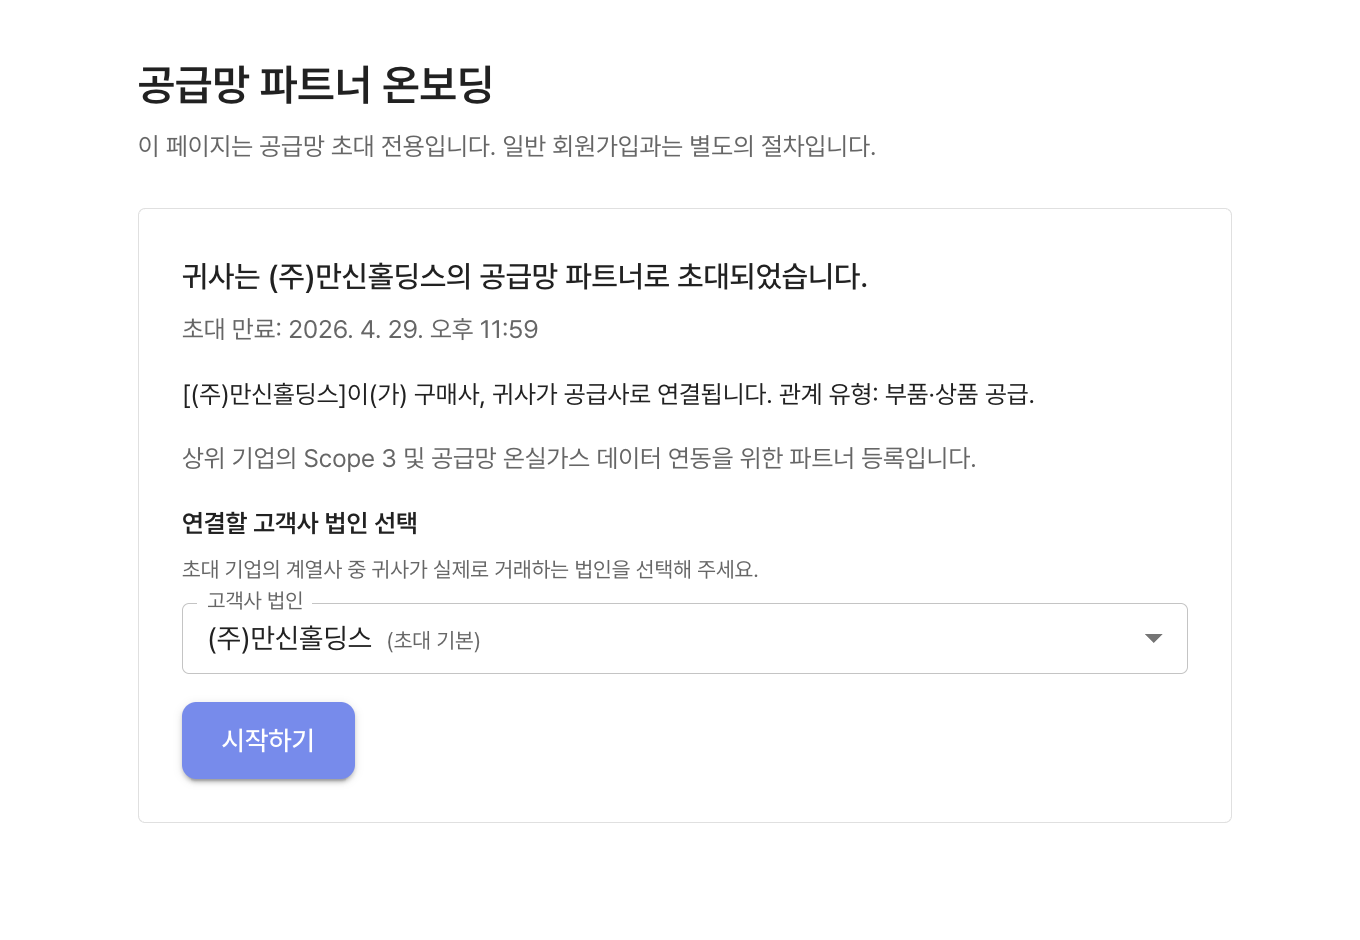The width and height of the screenshot is (1360, 940).
Task: Click the 연결할 고객사 법인 선택 heading
Action: [300, 523]
